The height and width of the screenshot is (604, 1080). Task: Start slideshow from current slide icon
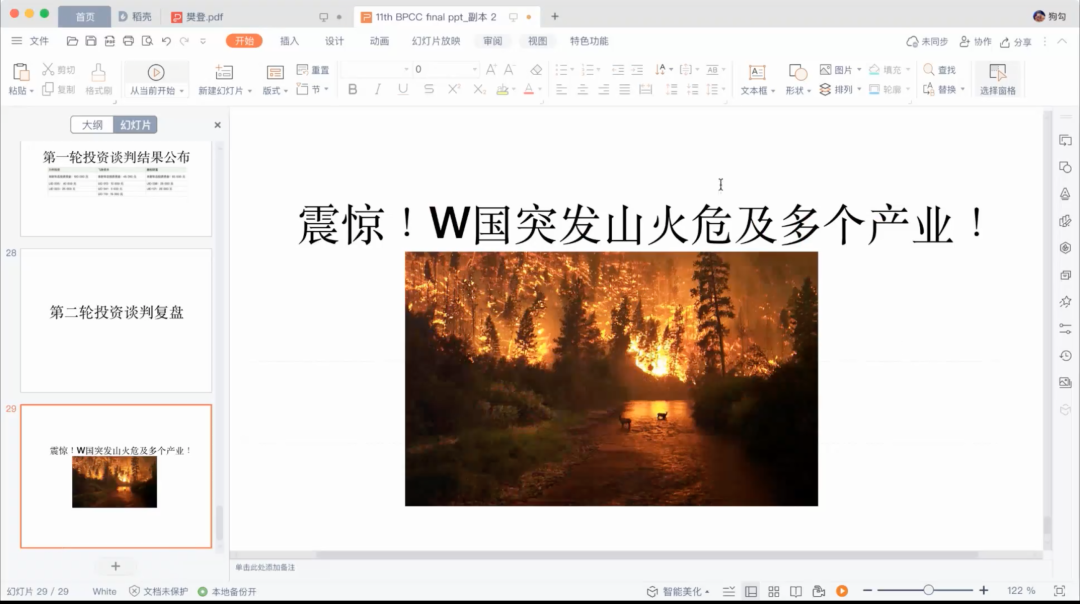[156, 73]
